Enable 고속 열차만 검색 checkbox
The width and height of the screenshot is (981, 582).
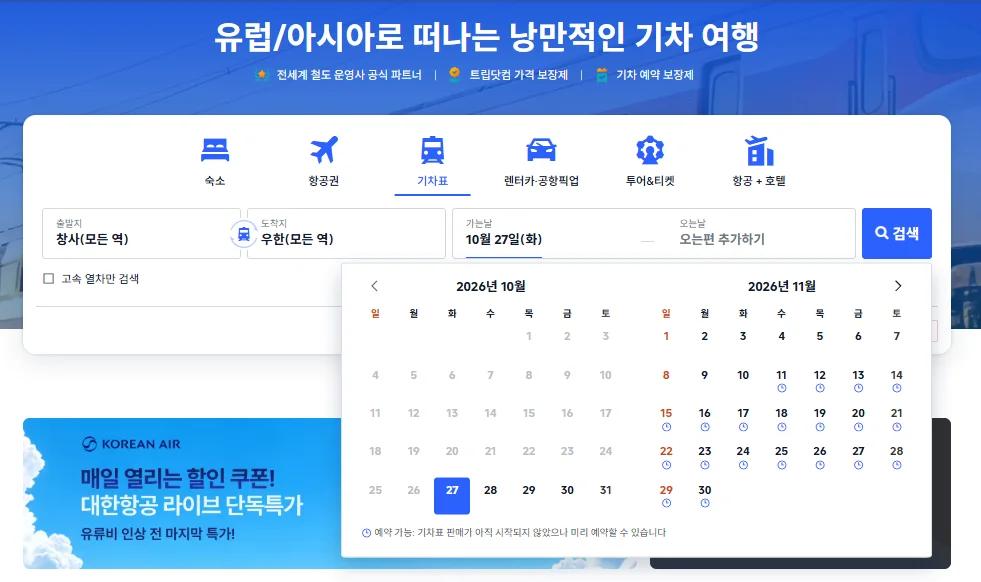click(49, 278)
